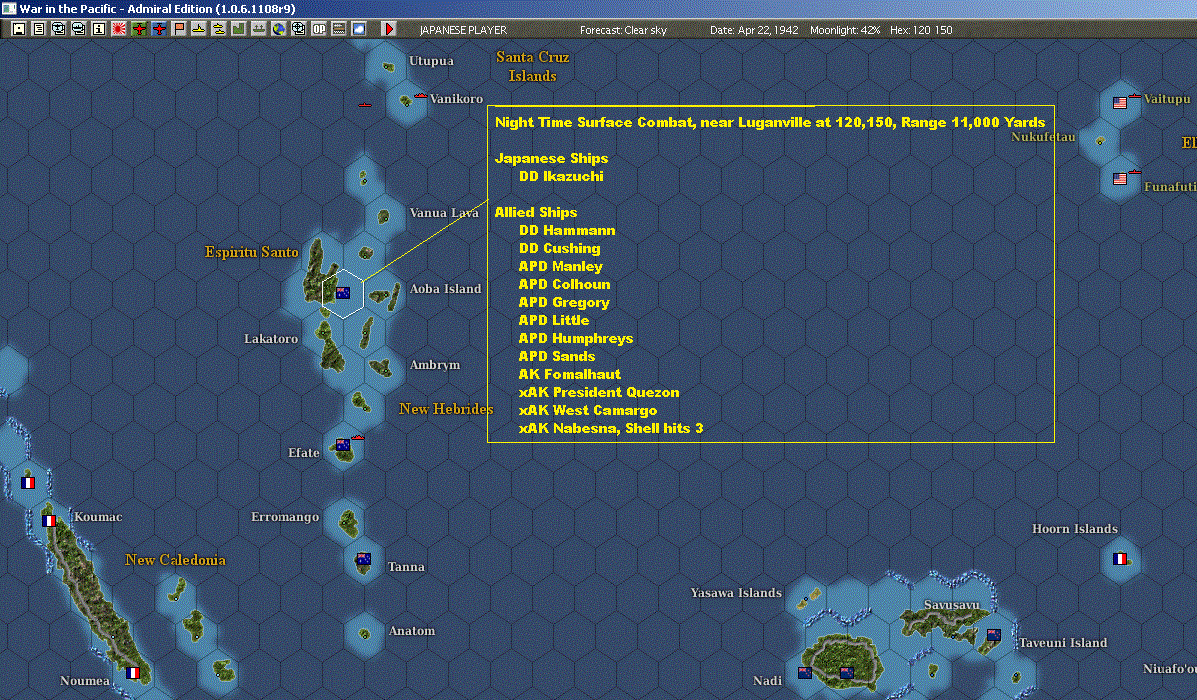
Task: Click the 'AK Fomalhaut' ship entry
Action: (x=569, y=374)
